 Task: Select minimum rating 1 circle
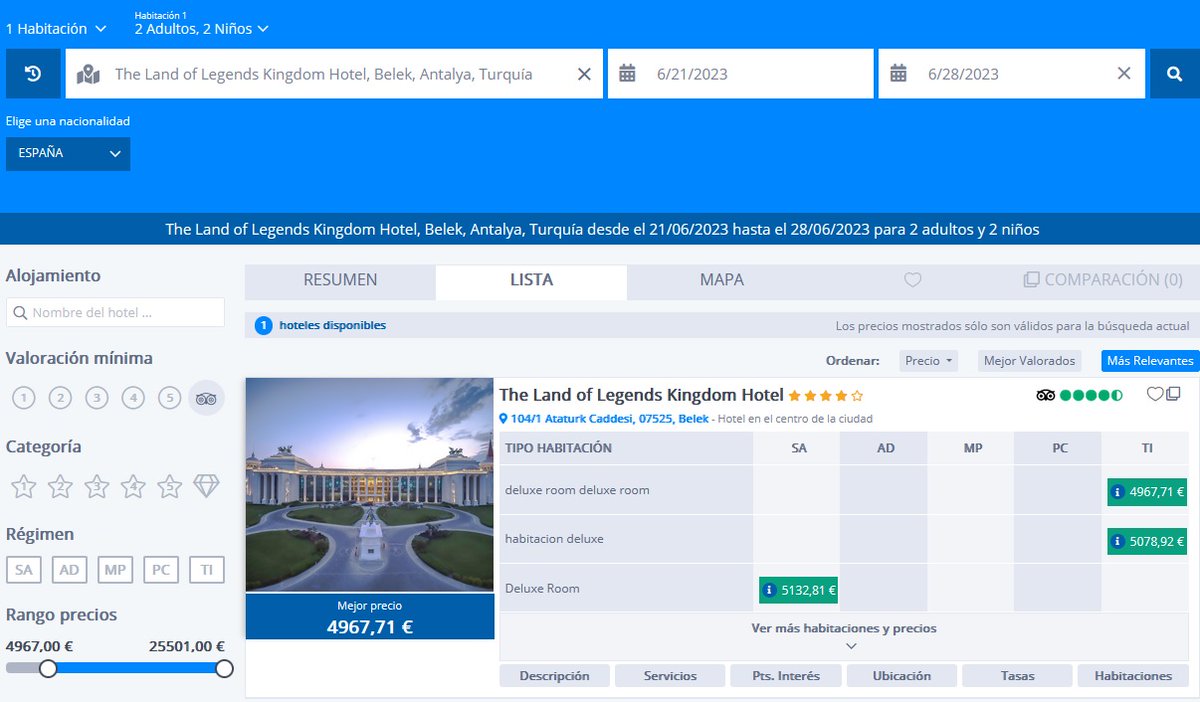coord(24,399)
